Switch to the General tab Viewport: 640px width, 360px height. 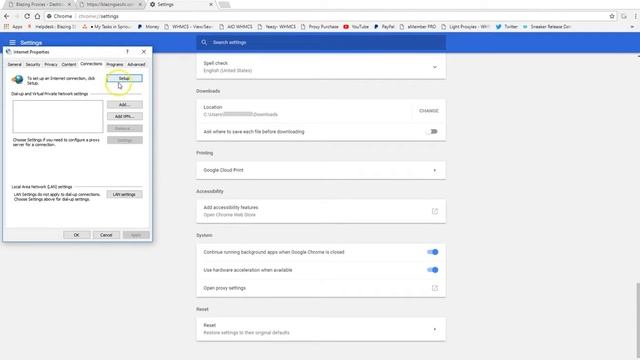(15, 64)
